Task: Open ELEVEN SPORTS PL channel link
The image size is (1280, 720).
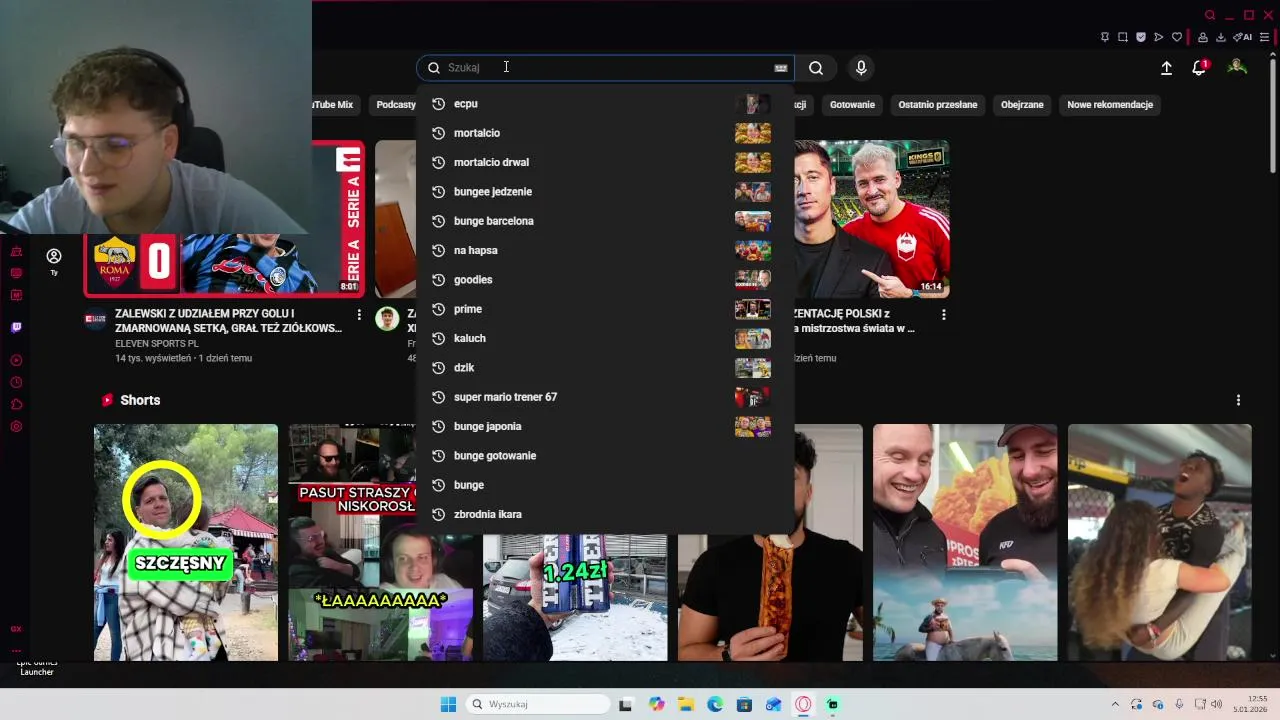Action: (156, 343)
